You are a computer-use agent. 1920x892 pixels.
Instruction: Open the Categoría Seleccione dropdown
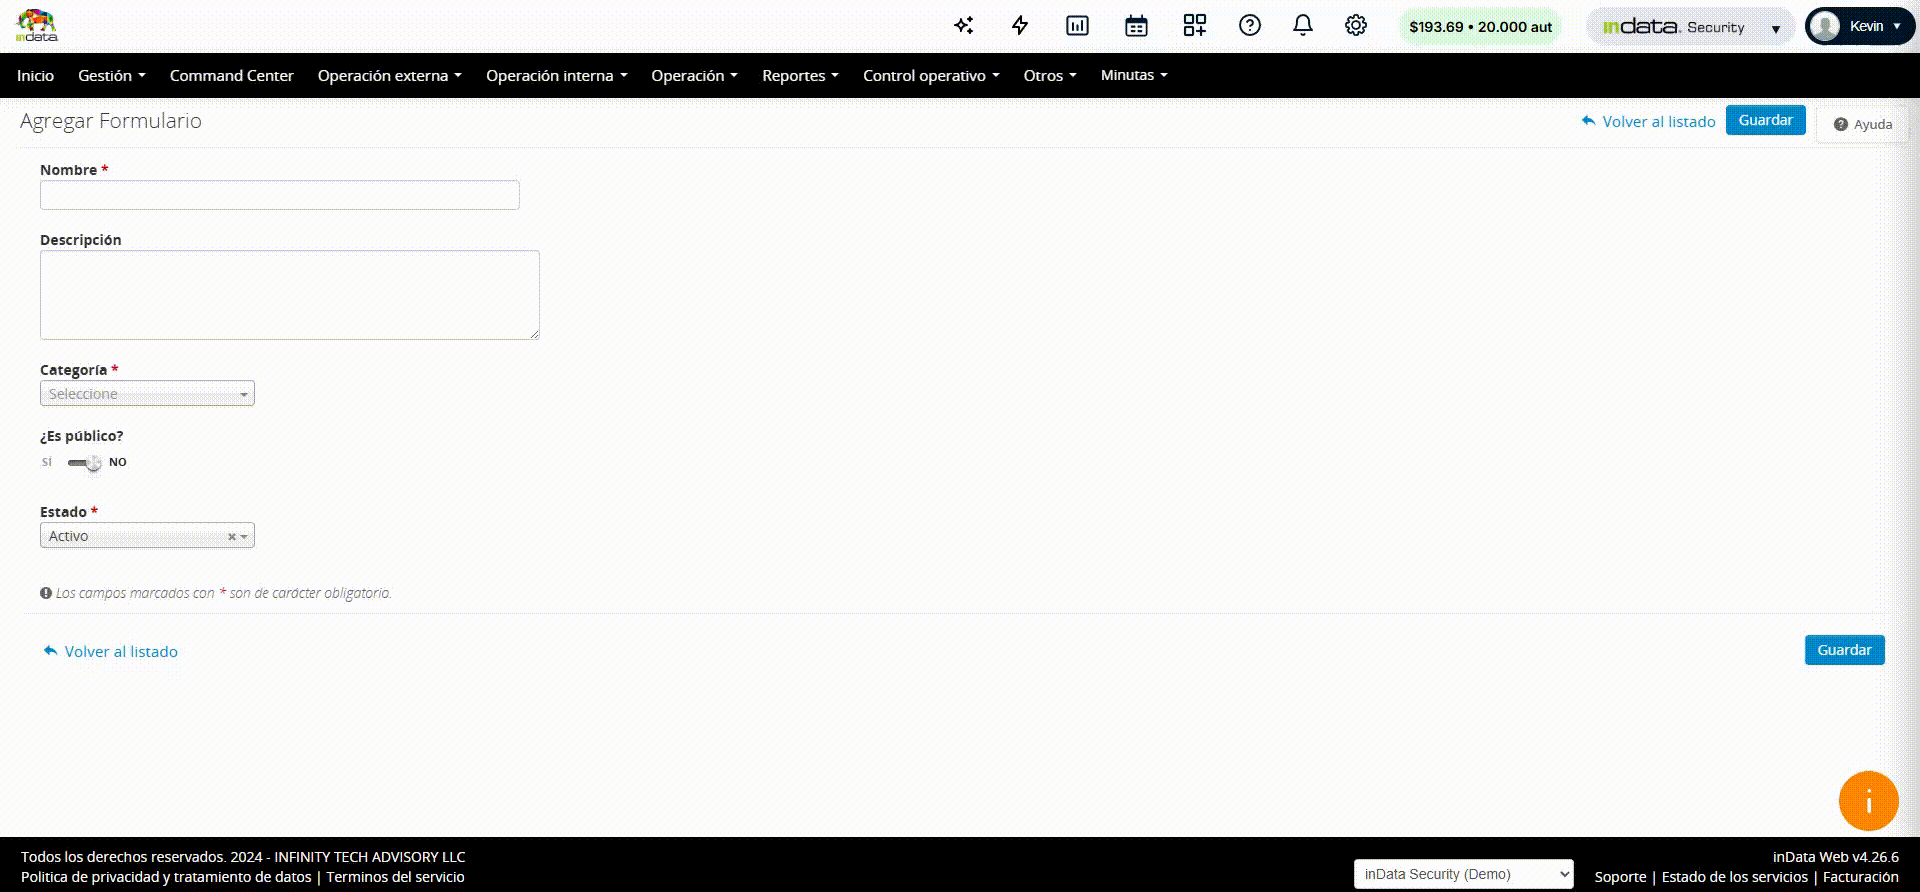point(147,394)
